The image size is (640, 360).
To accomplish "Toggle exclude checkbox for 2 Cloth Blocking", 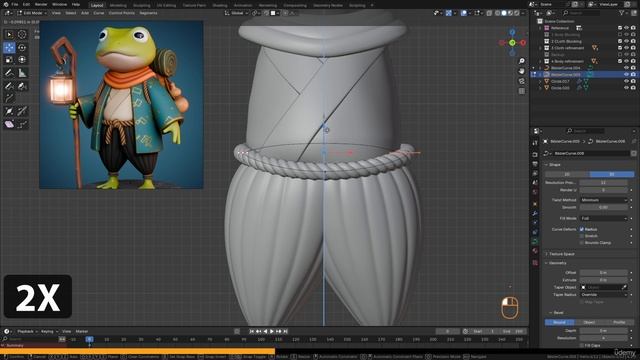I will pyautogui.click(x=620, y=41).
